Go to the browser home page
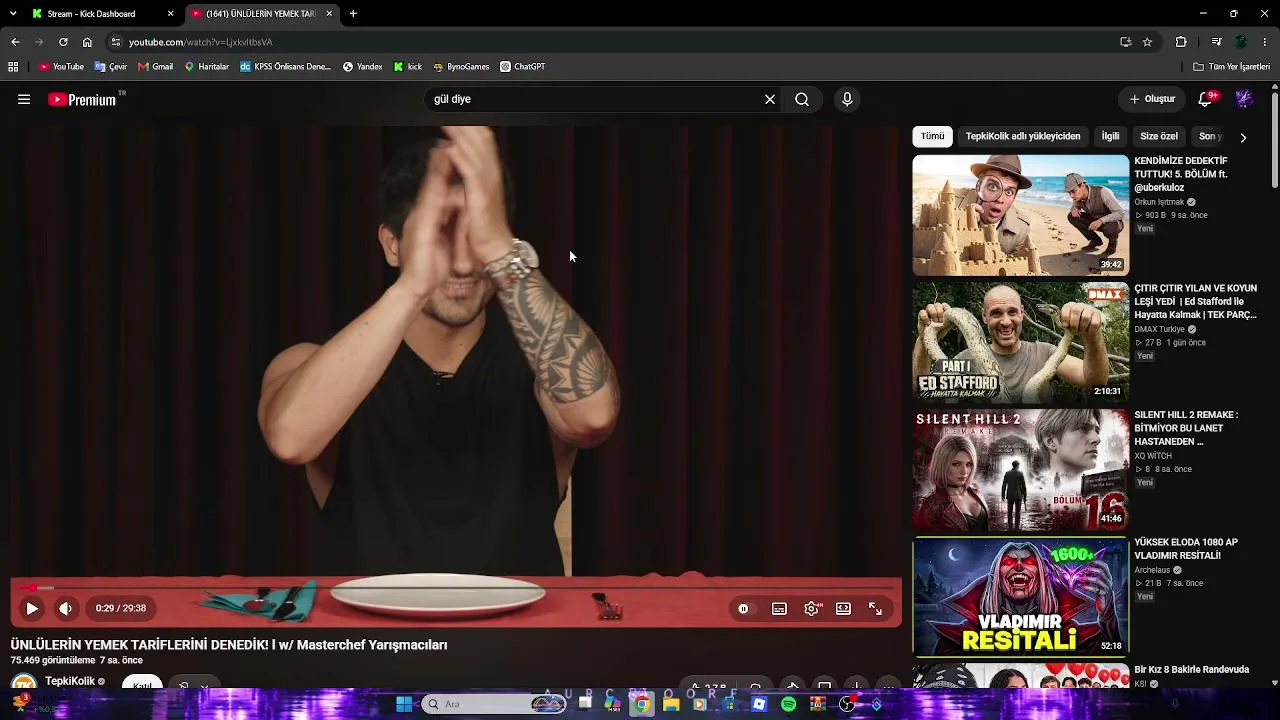The image size is (1280, 720). pos(87,42)
